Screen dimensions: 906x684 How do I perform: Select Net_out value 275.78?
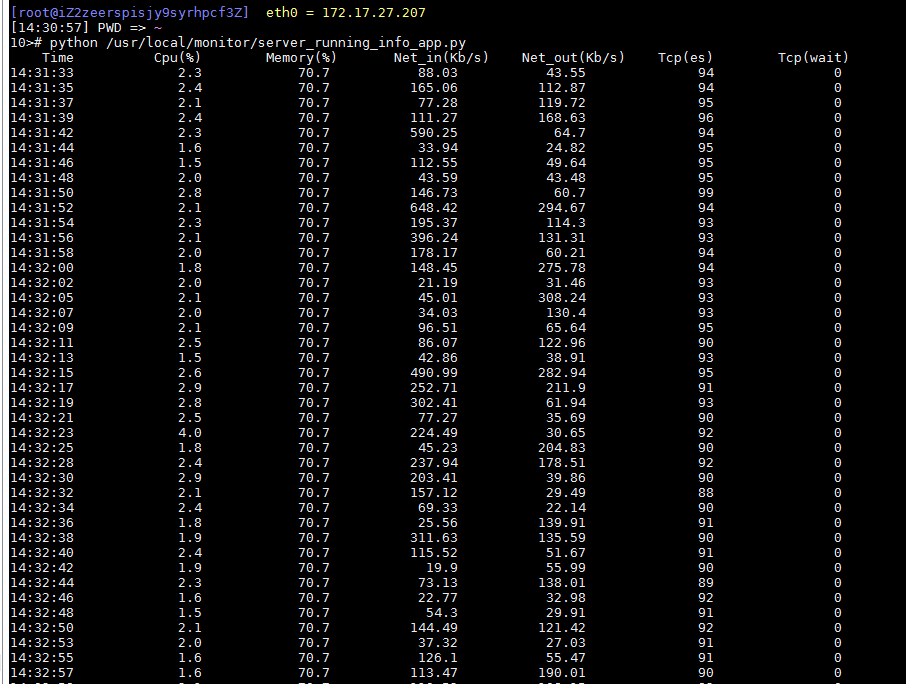(562, 268)
